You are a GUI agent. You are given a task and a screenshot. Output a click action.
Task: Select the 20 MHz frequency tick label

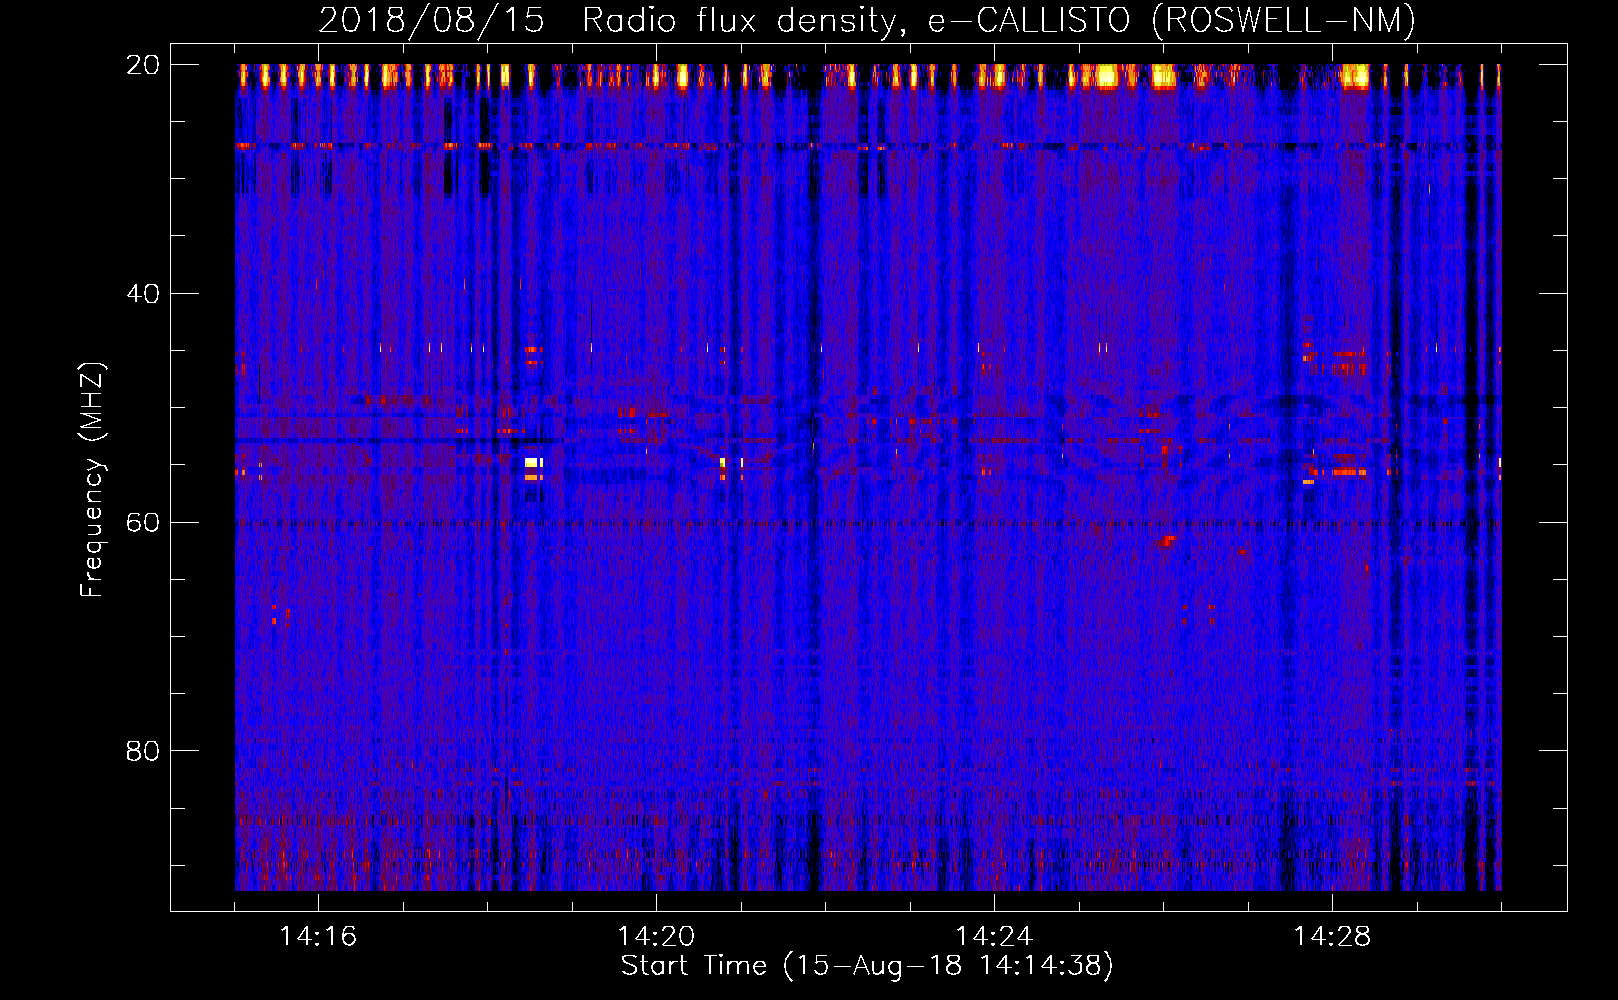143,65
